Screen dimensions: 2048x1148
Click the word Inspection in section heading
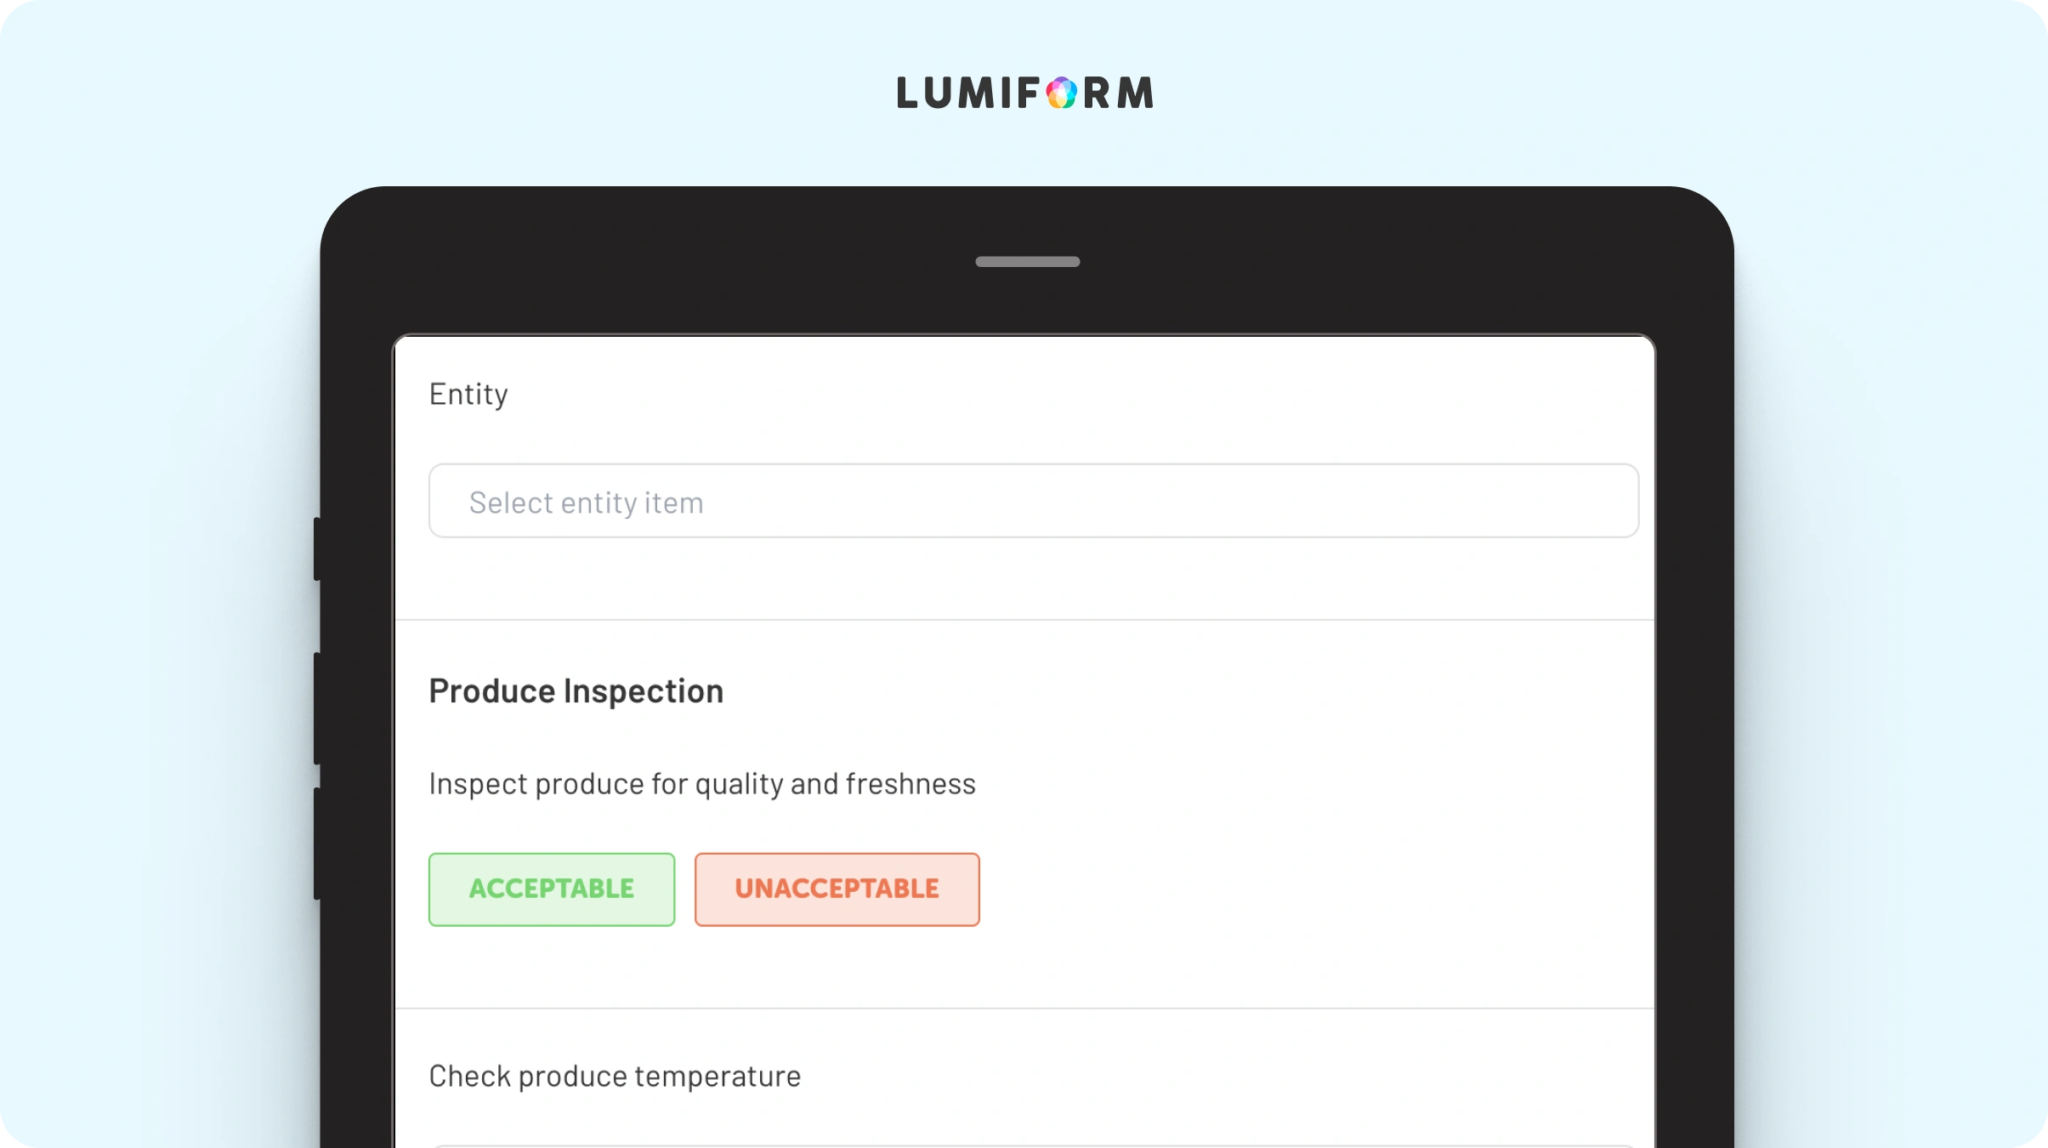pyautogui.click(x=643, y=691)
